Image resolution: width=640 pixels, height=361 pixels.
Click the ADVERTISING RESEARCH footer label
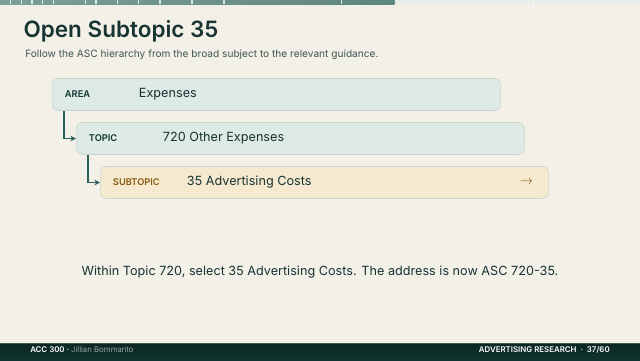pyautogui.click(x=527, y=349)
